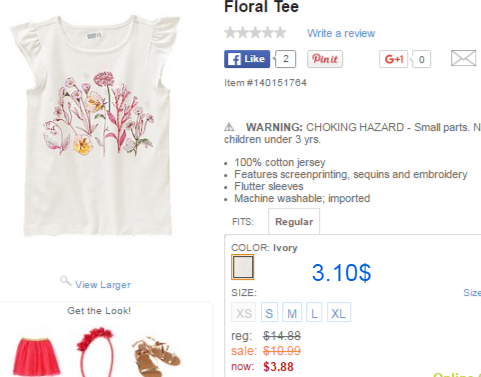This screenshot has height=377, width=481.
Task: Open the Facebook like count bubble
Action: point(285,59)
